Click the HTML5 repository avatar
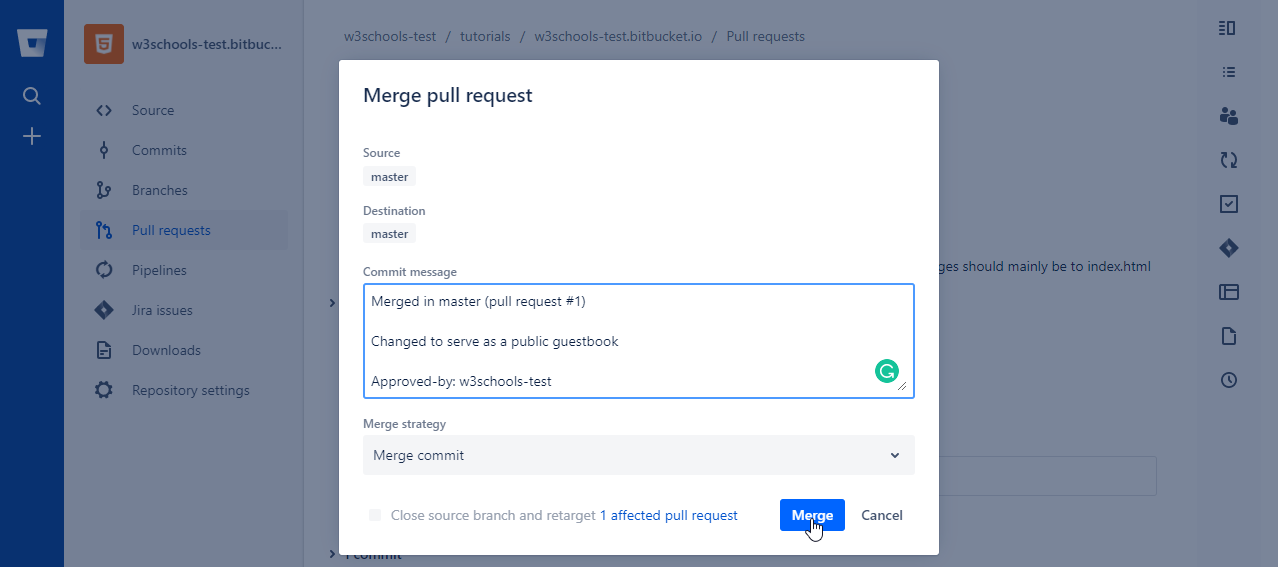This screenshot has height=567, width=1278. pyautogui.click(x=104, y=44)
